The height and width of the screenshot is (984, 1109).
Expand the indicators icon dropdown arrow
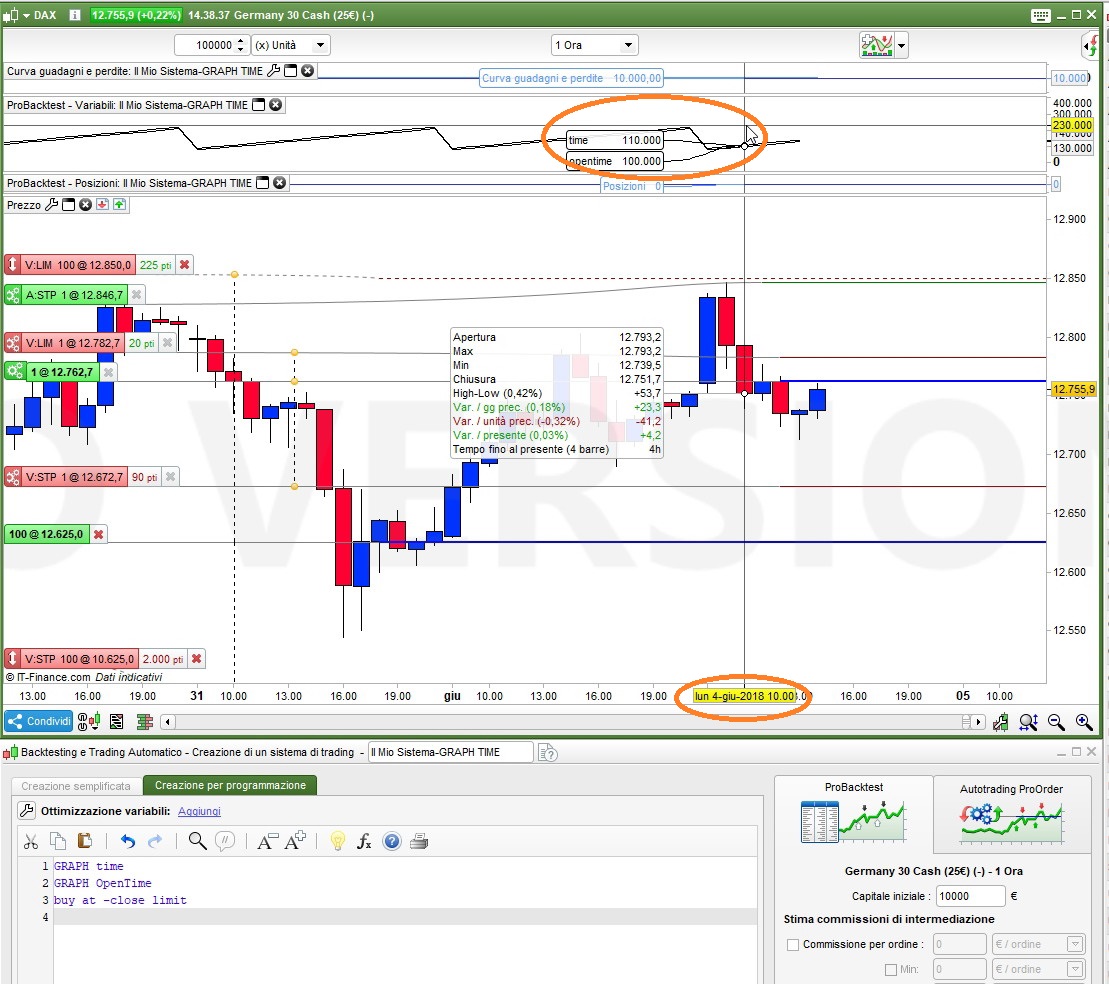tap(901, 46)
